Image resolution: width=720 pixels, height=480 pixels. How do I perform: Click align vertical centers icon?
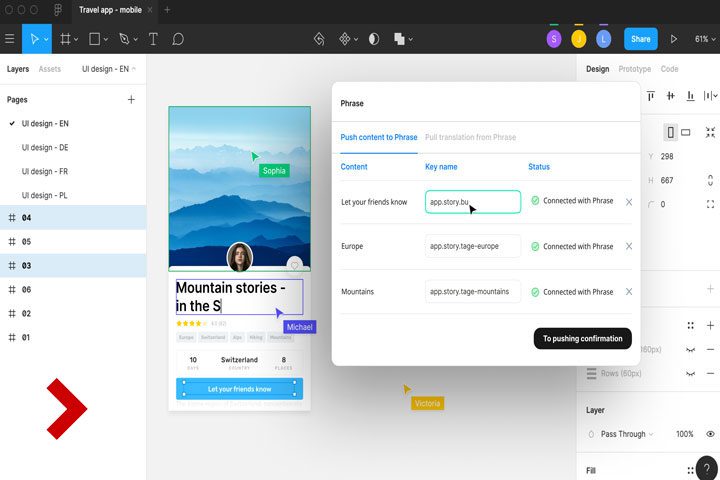670,96
